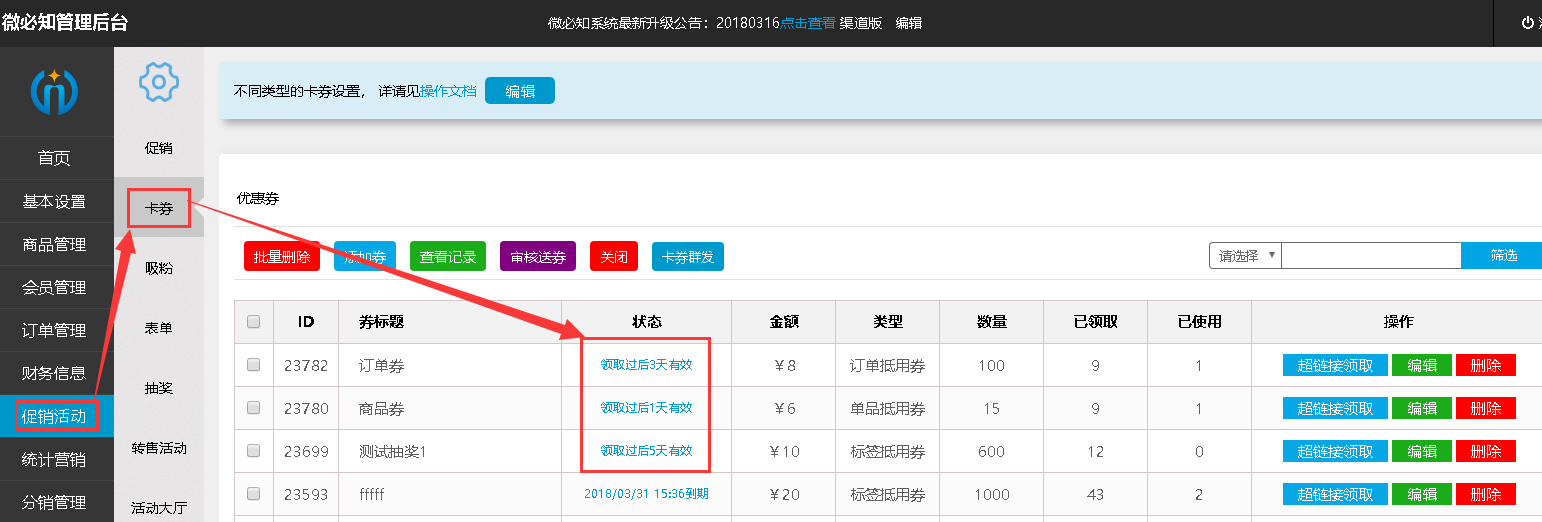Viewport: 1542px width, 522px height.
Task: Select the 转售活动 submenu item
Action: click(x=159, y=448)
